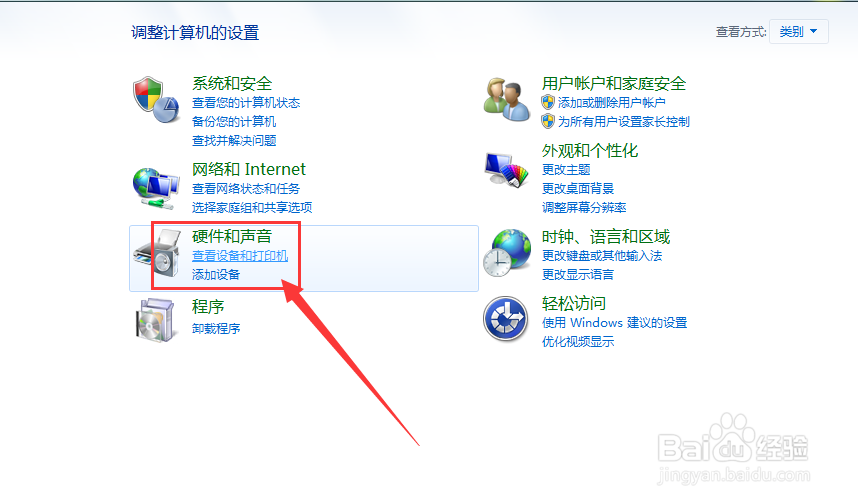Open 查看设备和打印机 link

point(240,256)
